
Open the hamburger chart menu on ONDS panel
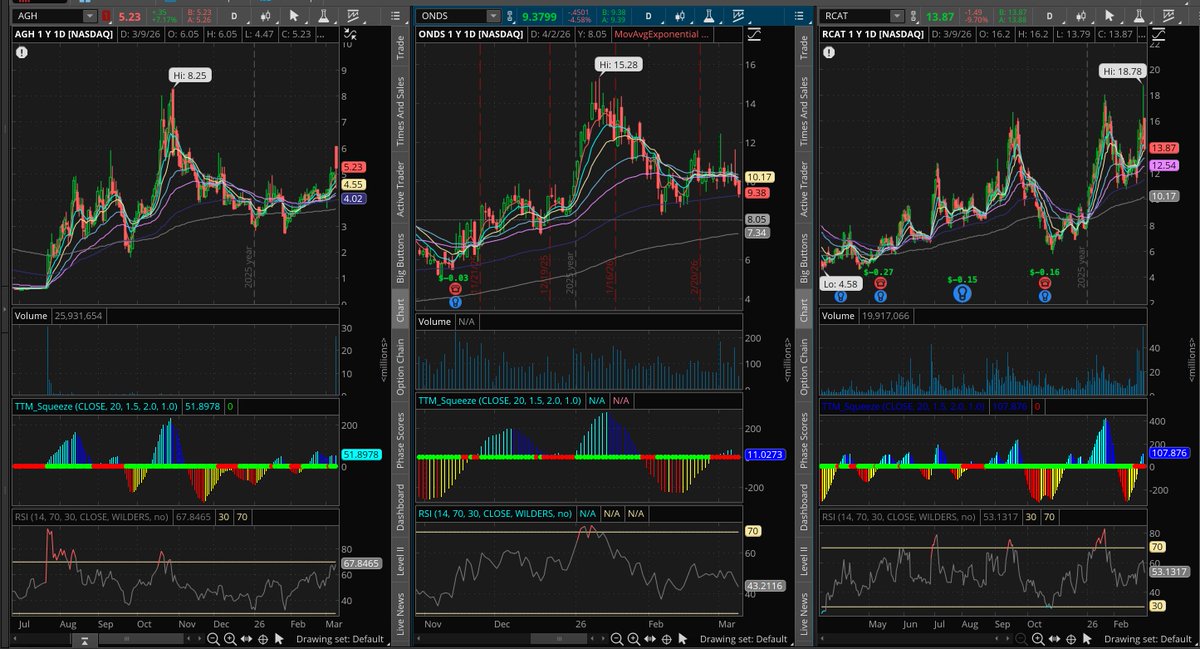click(798, 15)
